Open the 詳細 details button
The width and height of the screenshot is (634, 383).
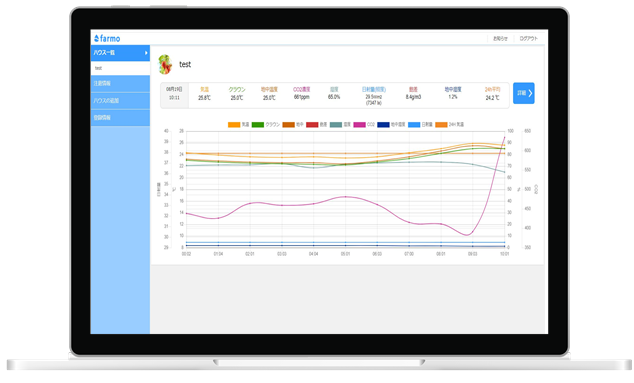click(x=524, y=93)
